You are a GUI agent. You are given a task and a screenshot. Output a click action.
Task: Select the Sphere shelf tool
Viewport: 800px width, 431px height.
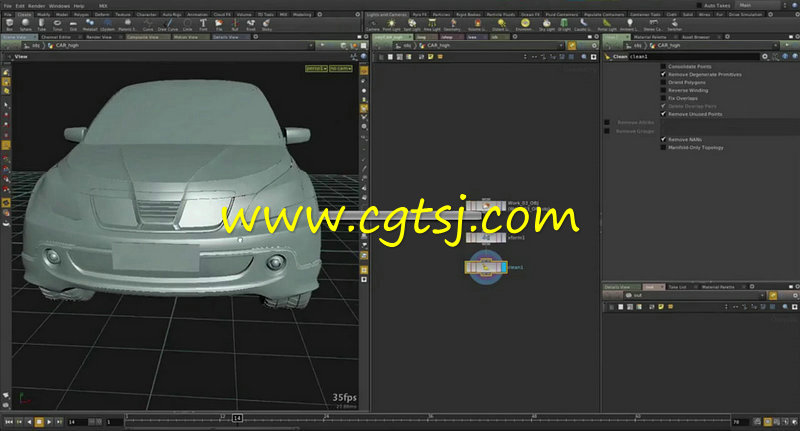click(25, 24)
